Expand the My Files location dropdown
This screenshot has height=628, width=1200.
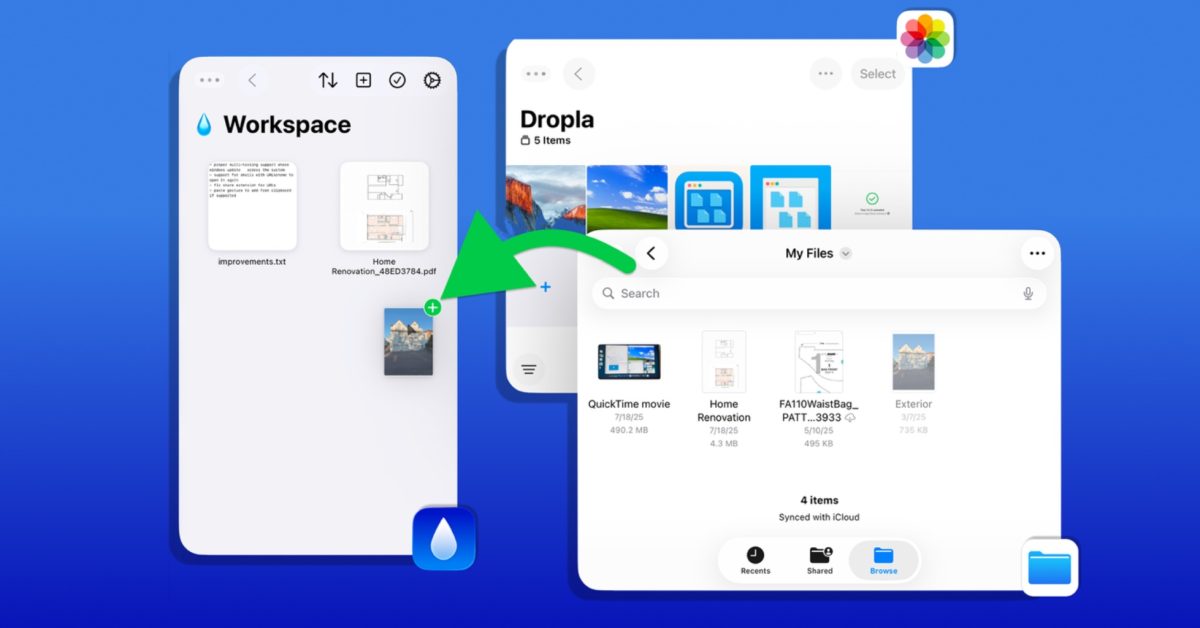coord(845,253)
